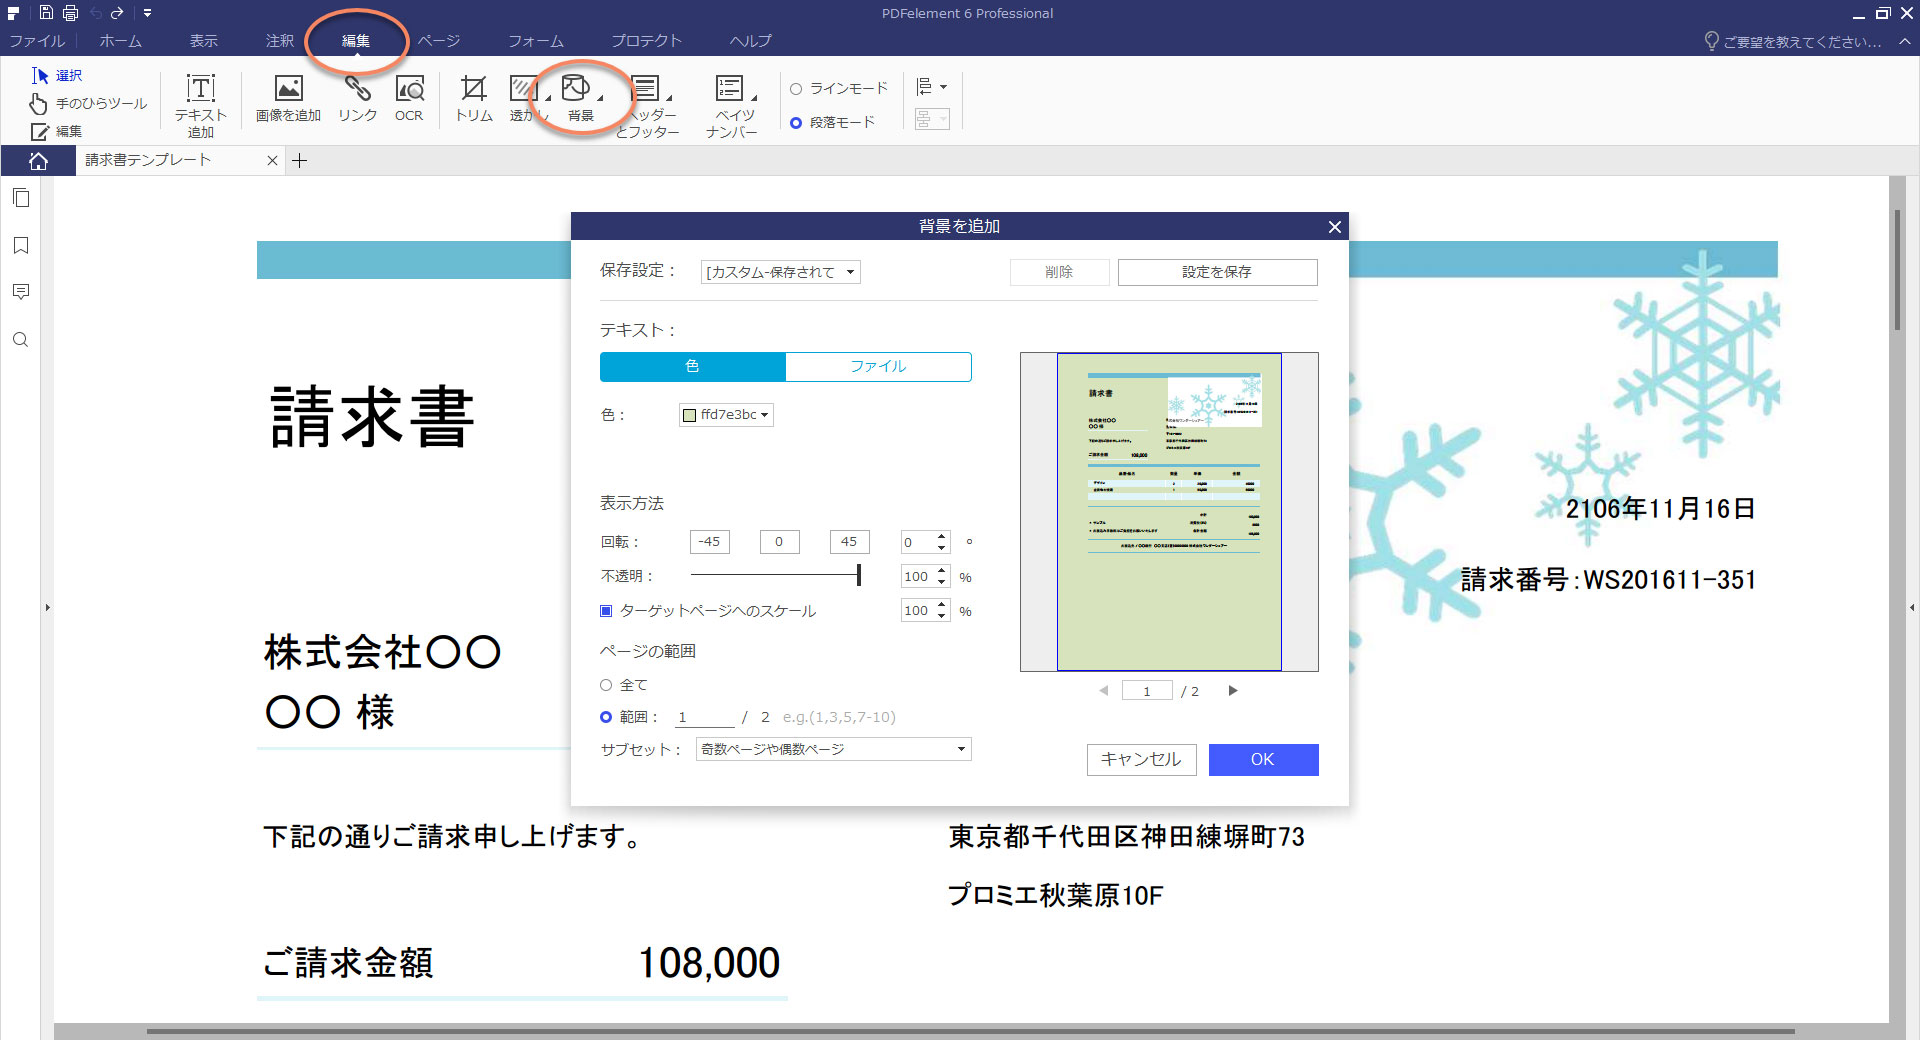Expand ベイツナンバー dropdown arrow
This screenshot has height=1040, width=1920.
754,98
